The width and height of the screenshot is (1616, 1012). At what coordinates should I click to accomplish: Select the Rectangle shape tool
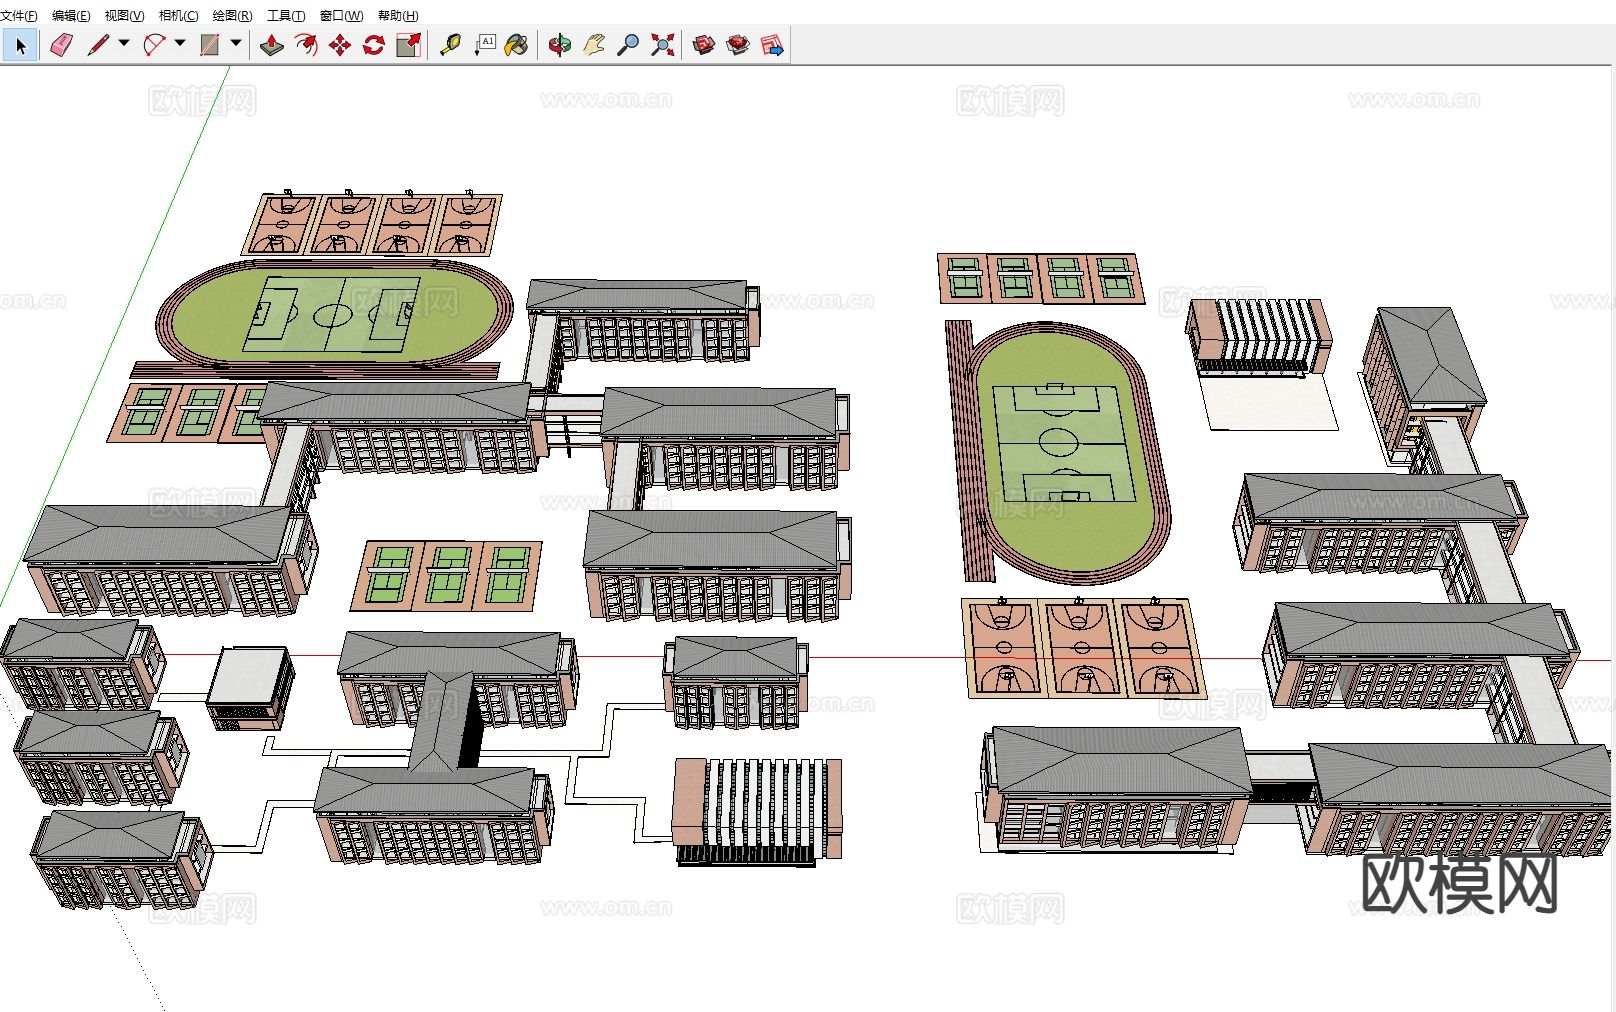click(210, 45)
